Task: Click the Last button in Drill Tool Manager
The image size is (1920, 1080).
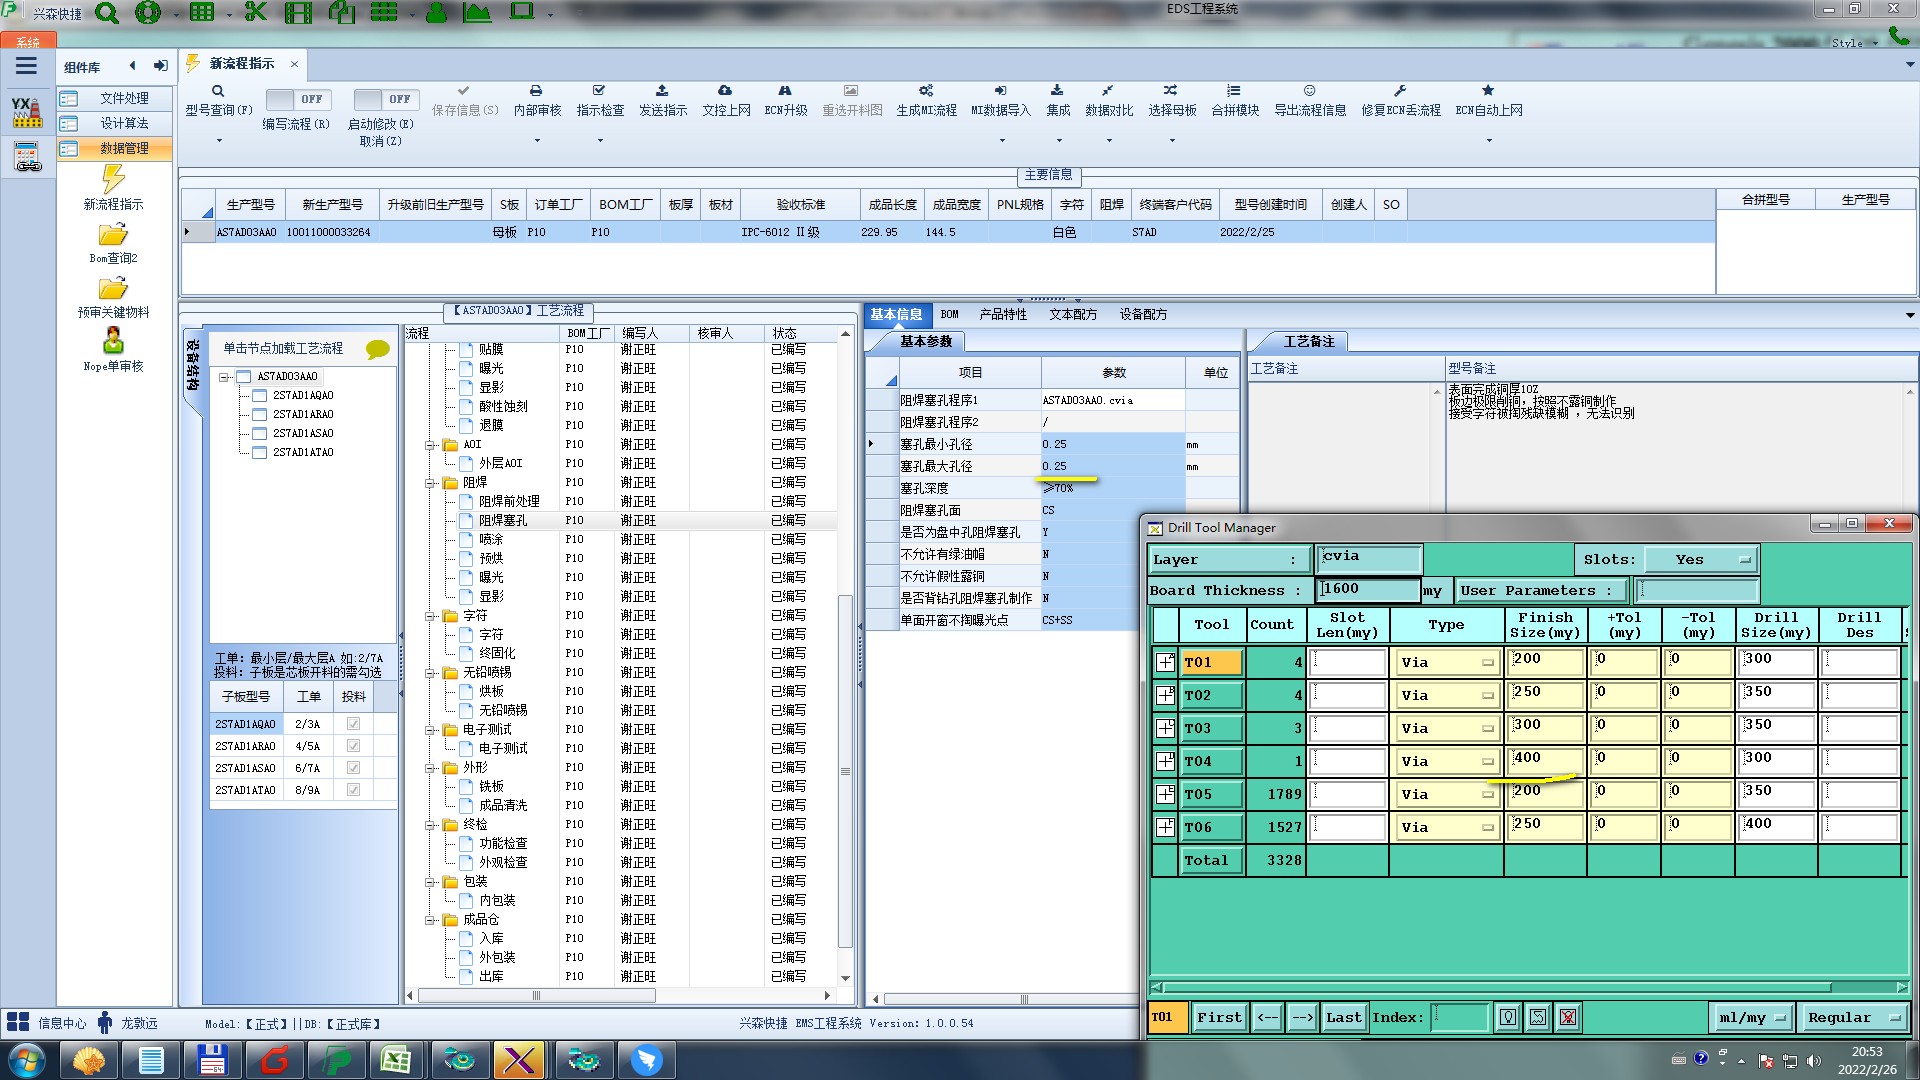Action: point(1343,1017)
